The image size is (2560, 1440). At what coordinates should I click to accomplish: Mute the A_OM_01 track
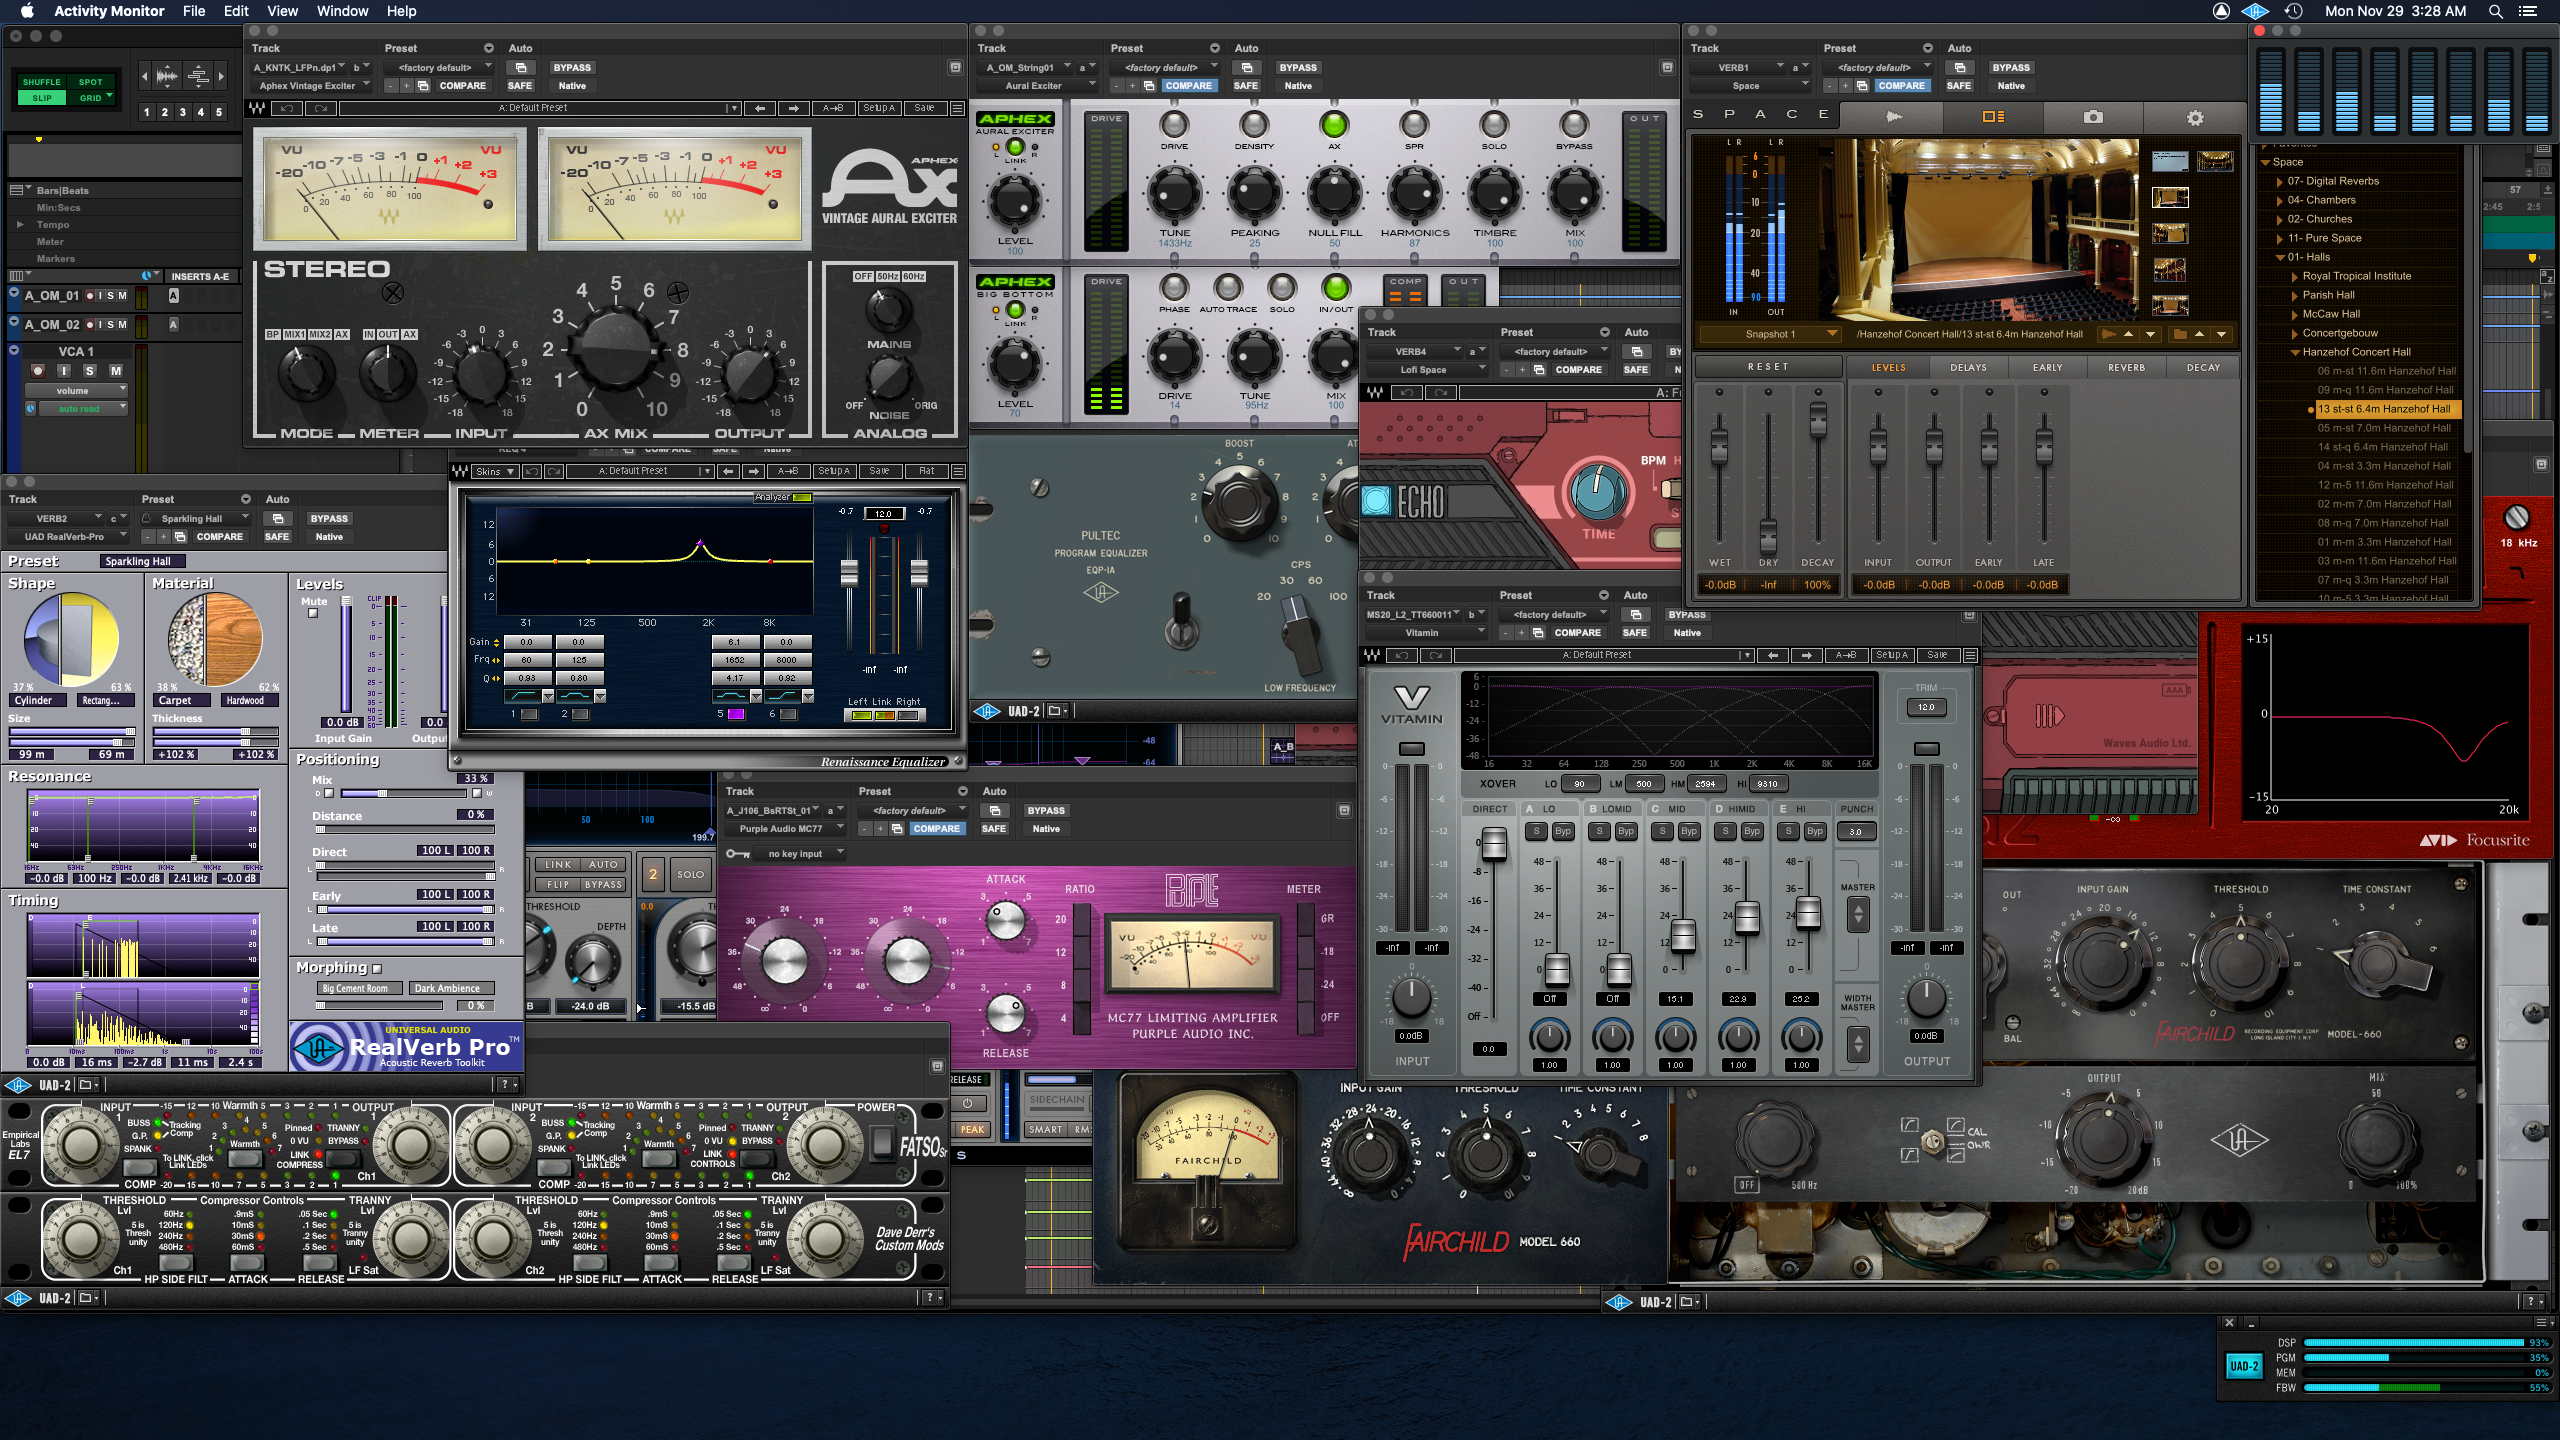tap(123, 296)
